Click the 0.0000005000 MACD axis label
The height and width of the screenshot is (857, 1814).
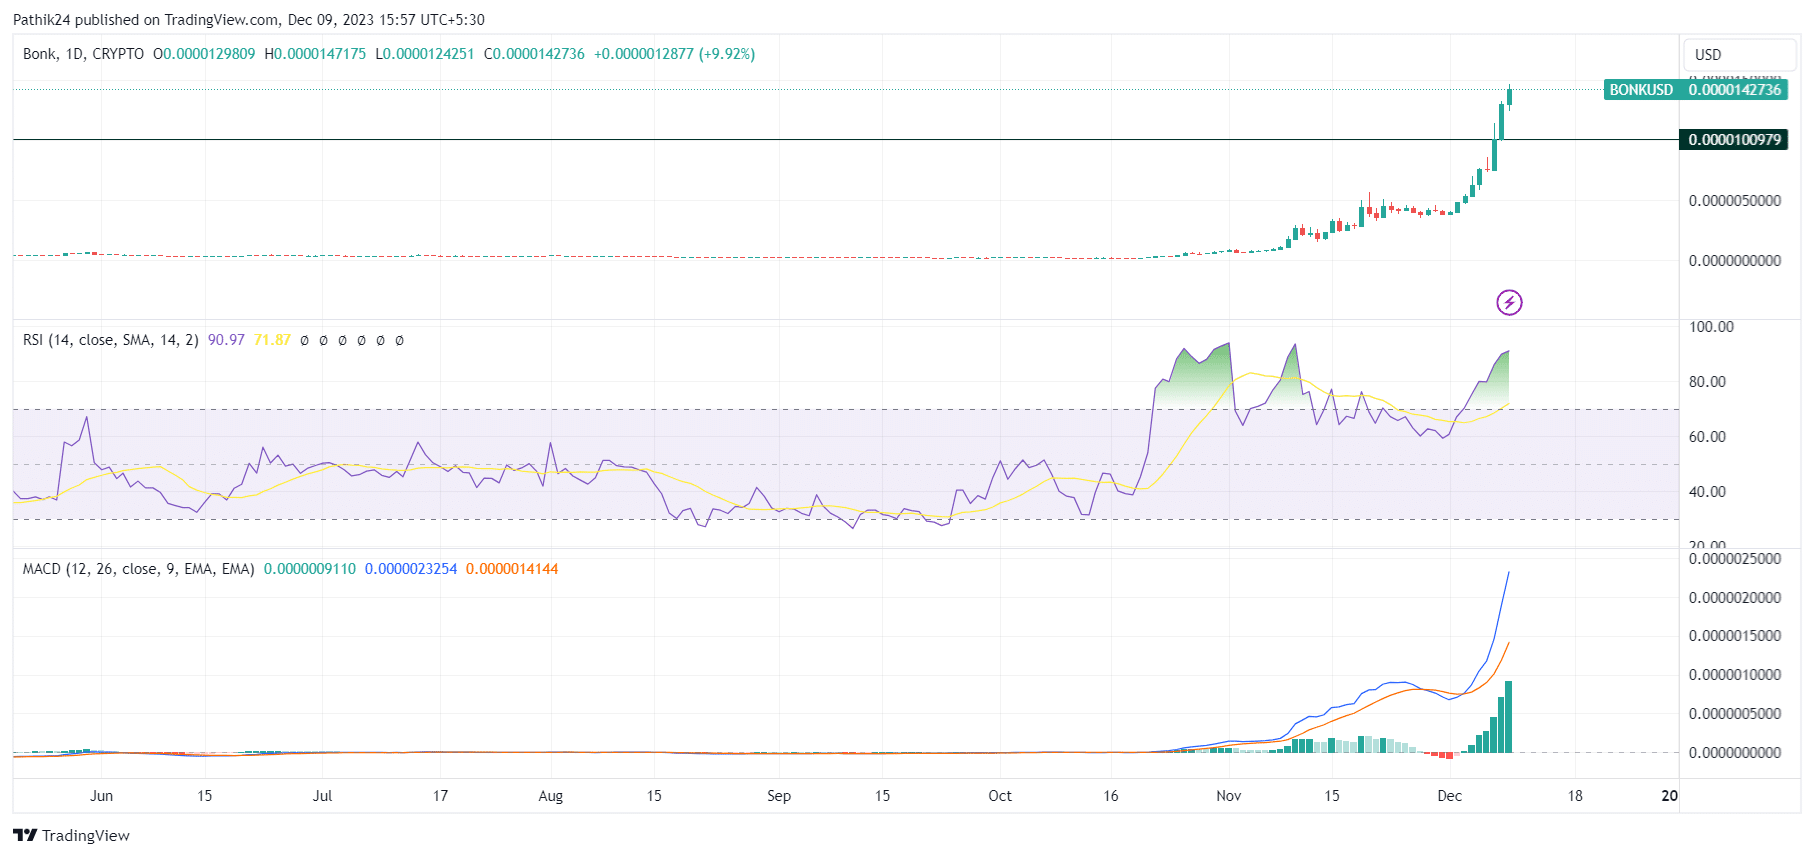[x=1735, y=714]
